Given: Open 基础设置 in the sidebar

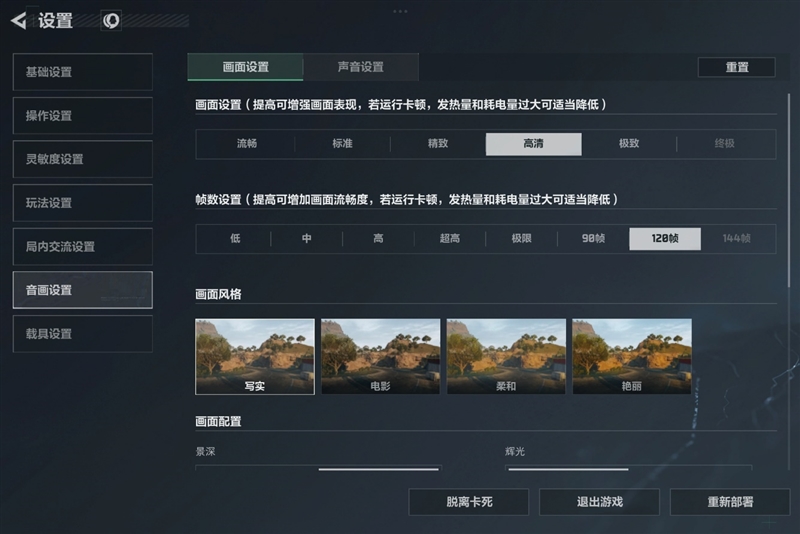Looking at the screenshot, I should pos(83,72).
